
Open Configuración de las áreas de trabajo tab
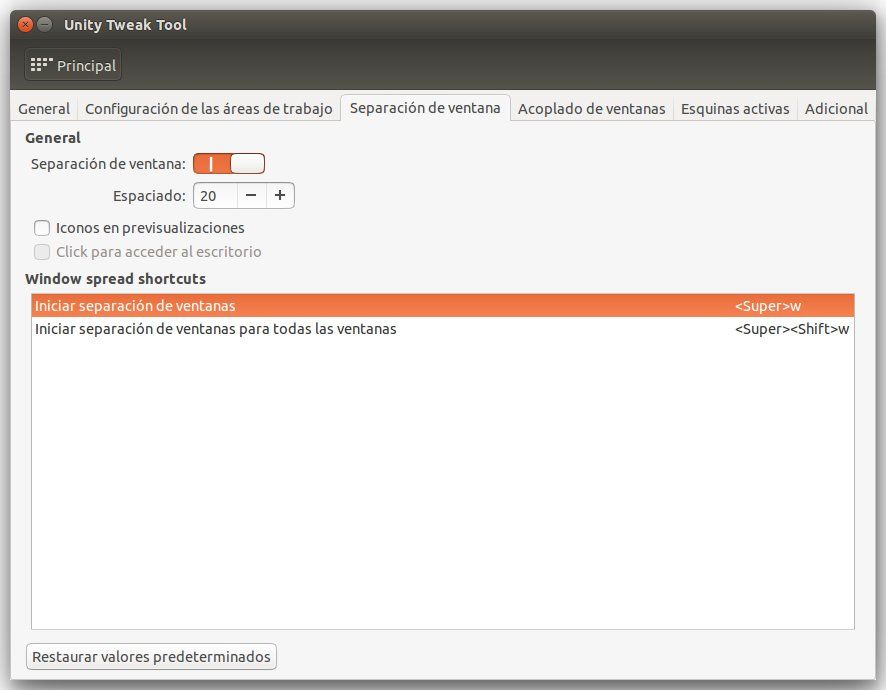[209, 109]
